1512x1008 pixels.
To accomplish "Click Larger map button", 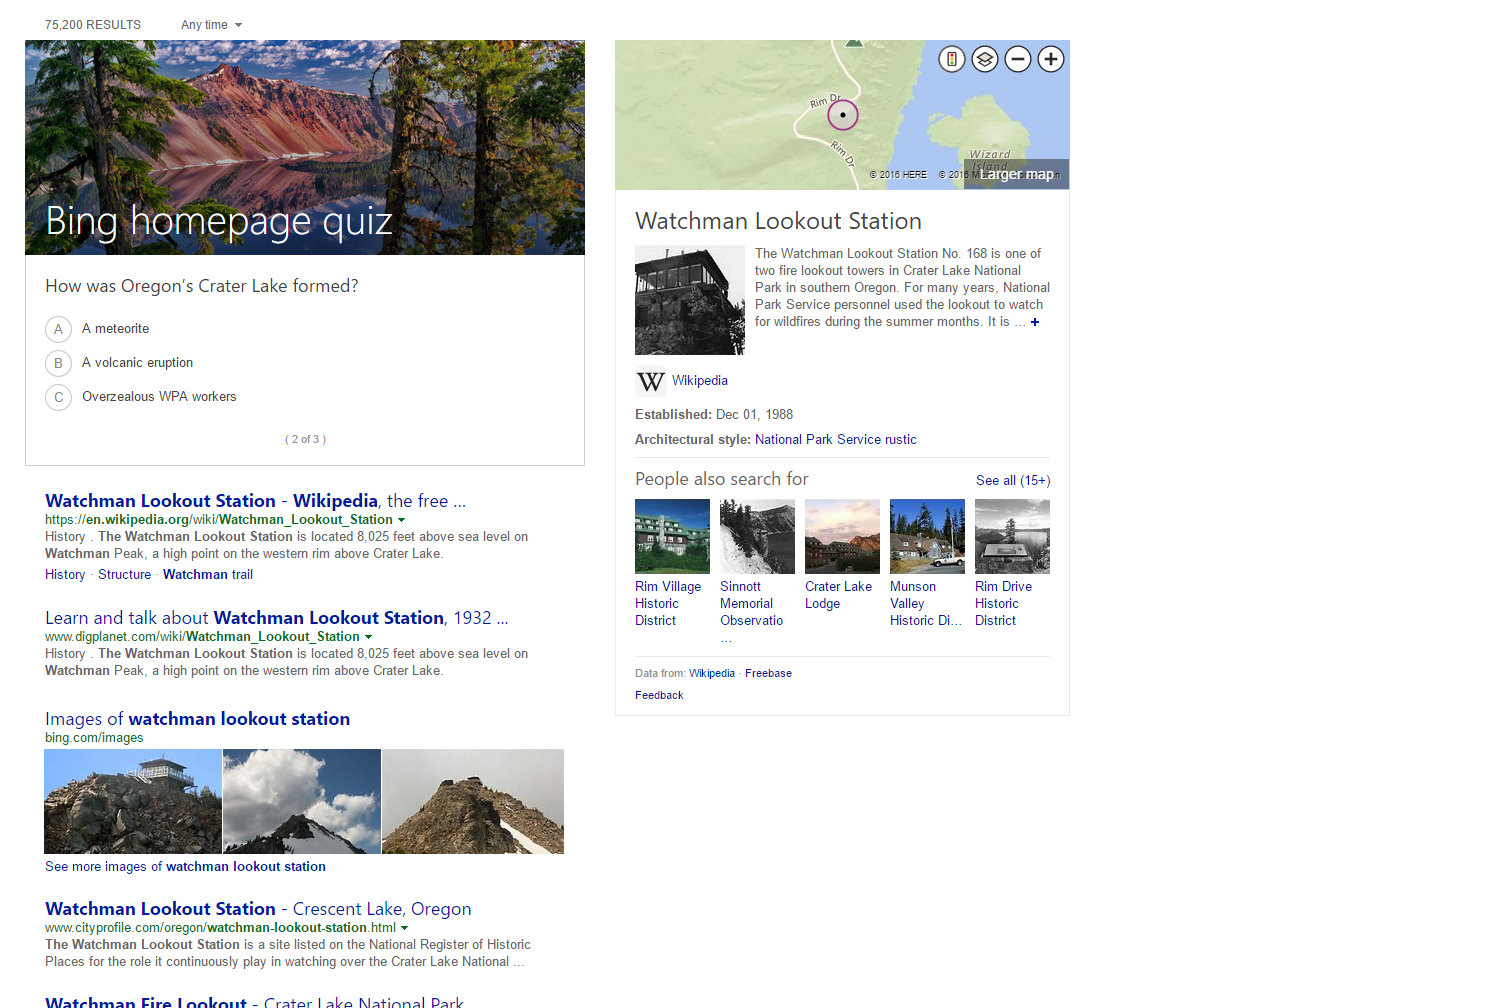I will pyautogui.click(x=1017, y=174).
